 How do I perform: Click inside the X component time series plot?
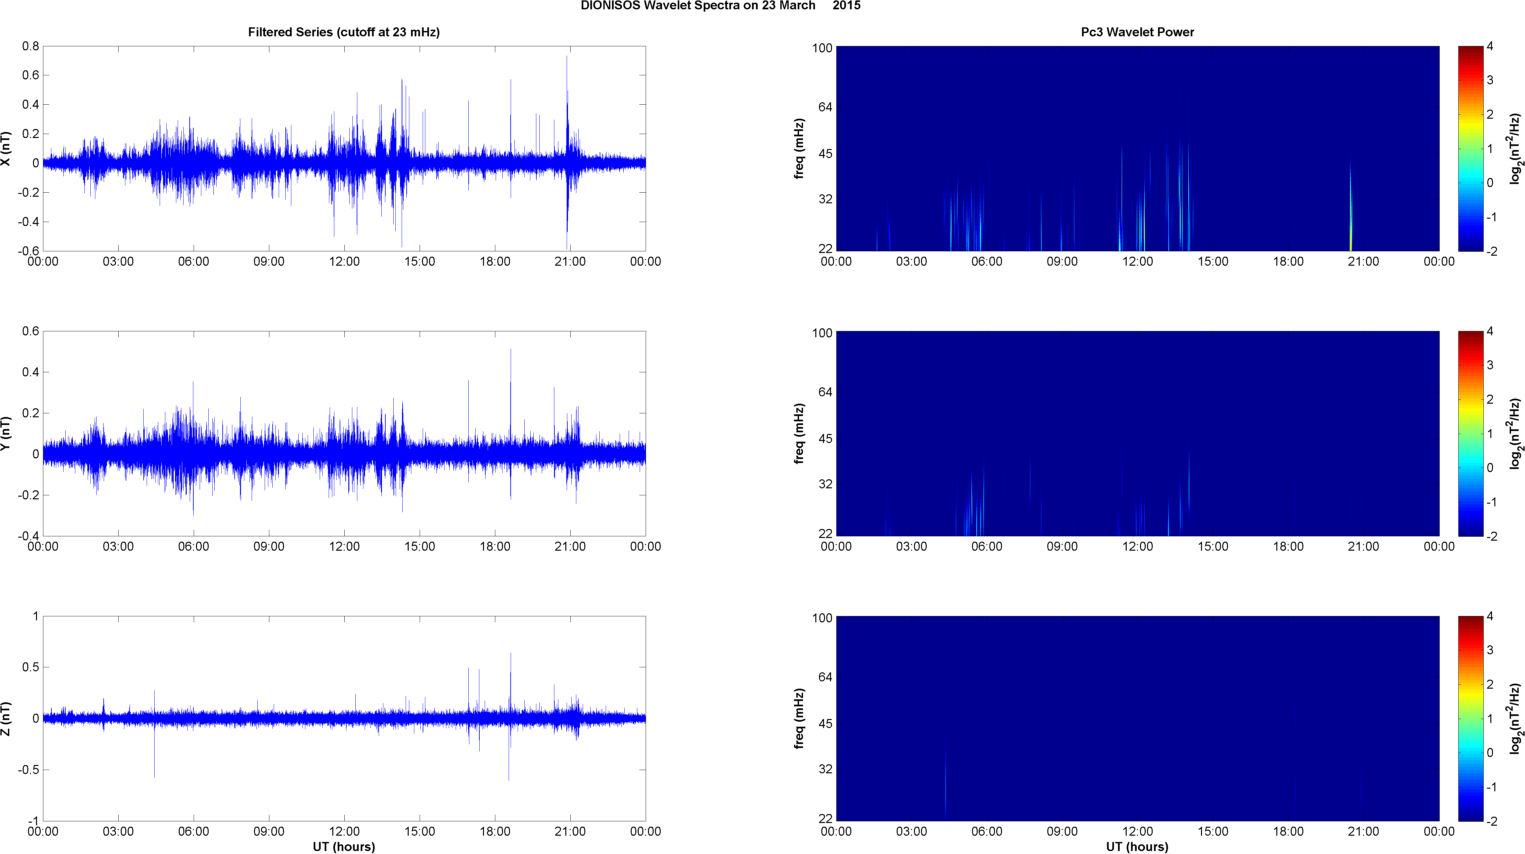(344, 148)
